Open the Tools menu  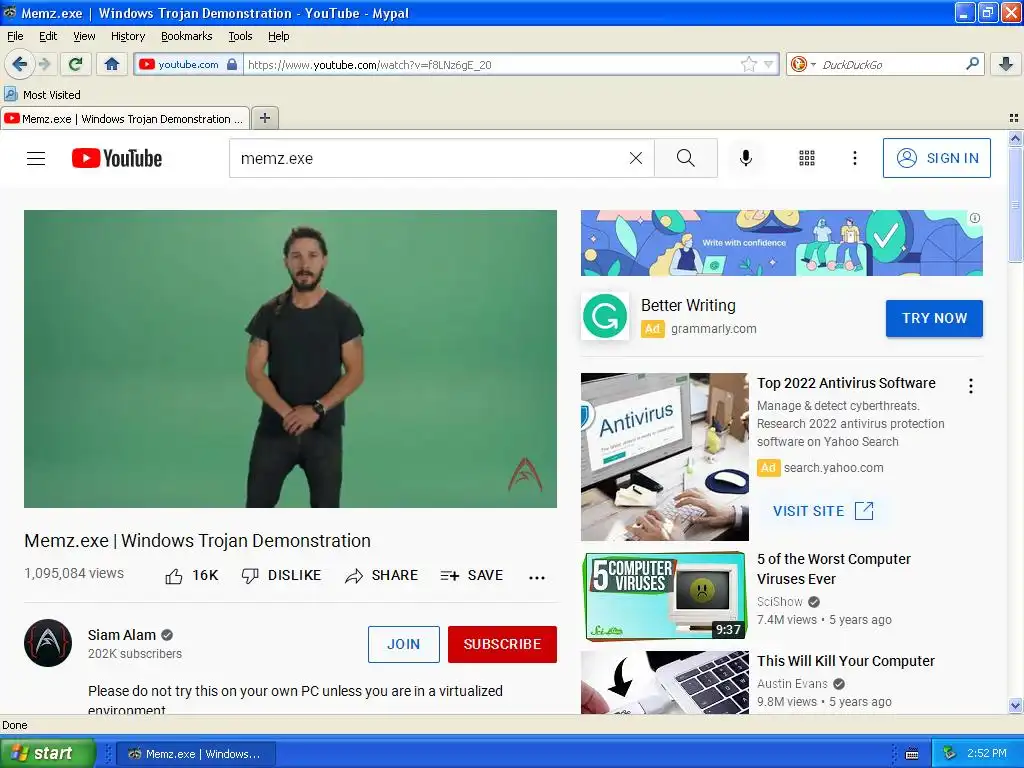(240, 36)
